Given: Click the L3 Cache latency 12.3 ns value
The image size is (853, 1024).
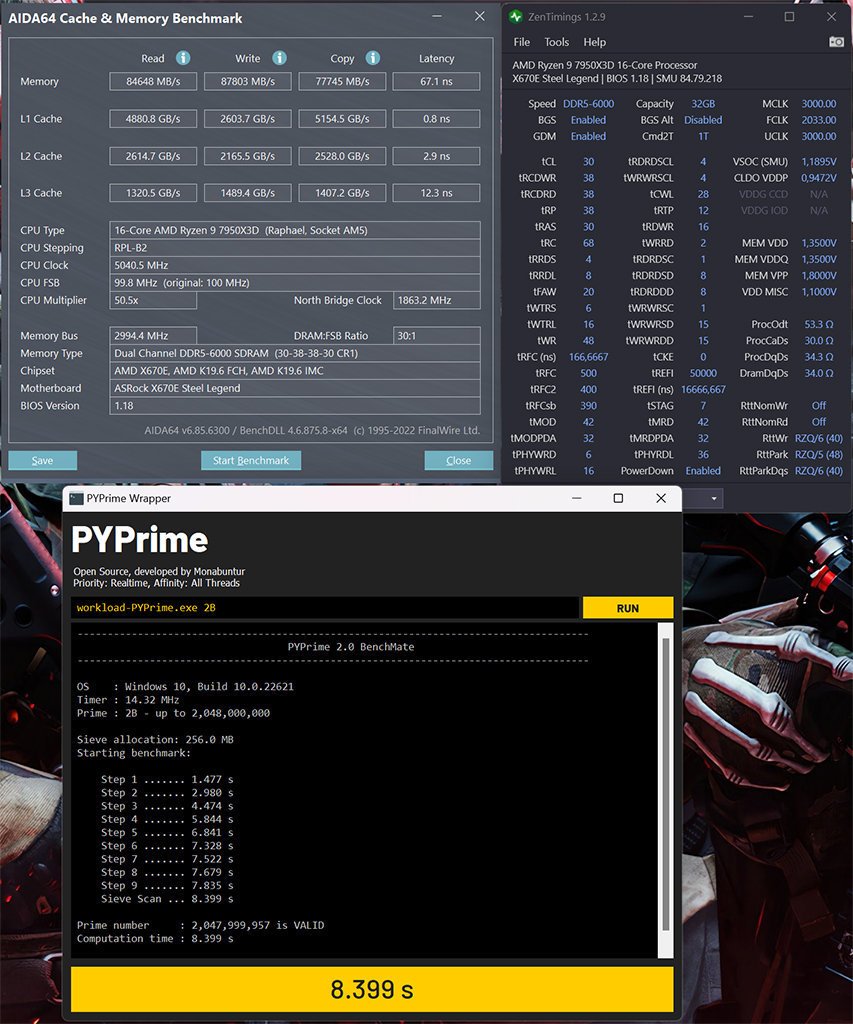Looking at the screenshot, I should (436, 193).
